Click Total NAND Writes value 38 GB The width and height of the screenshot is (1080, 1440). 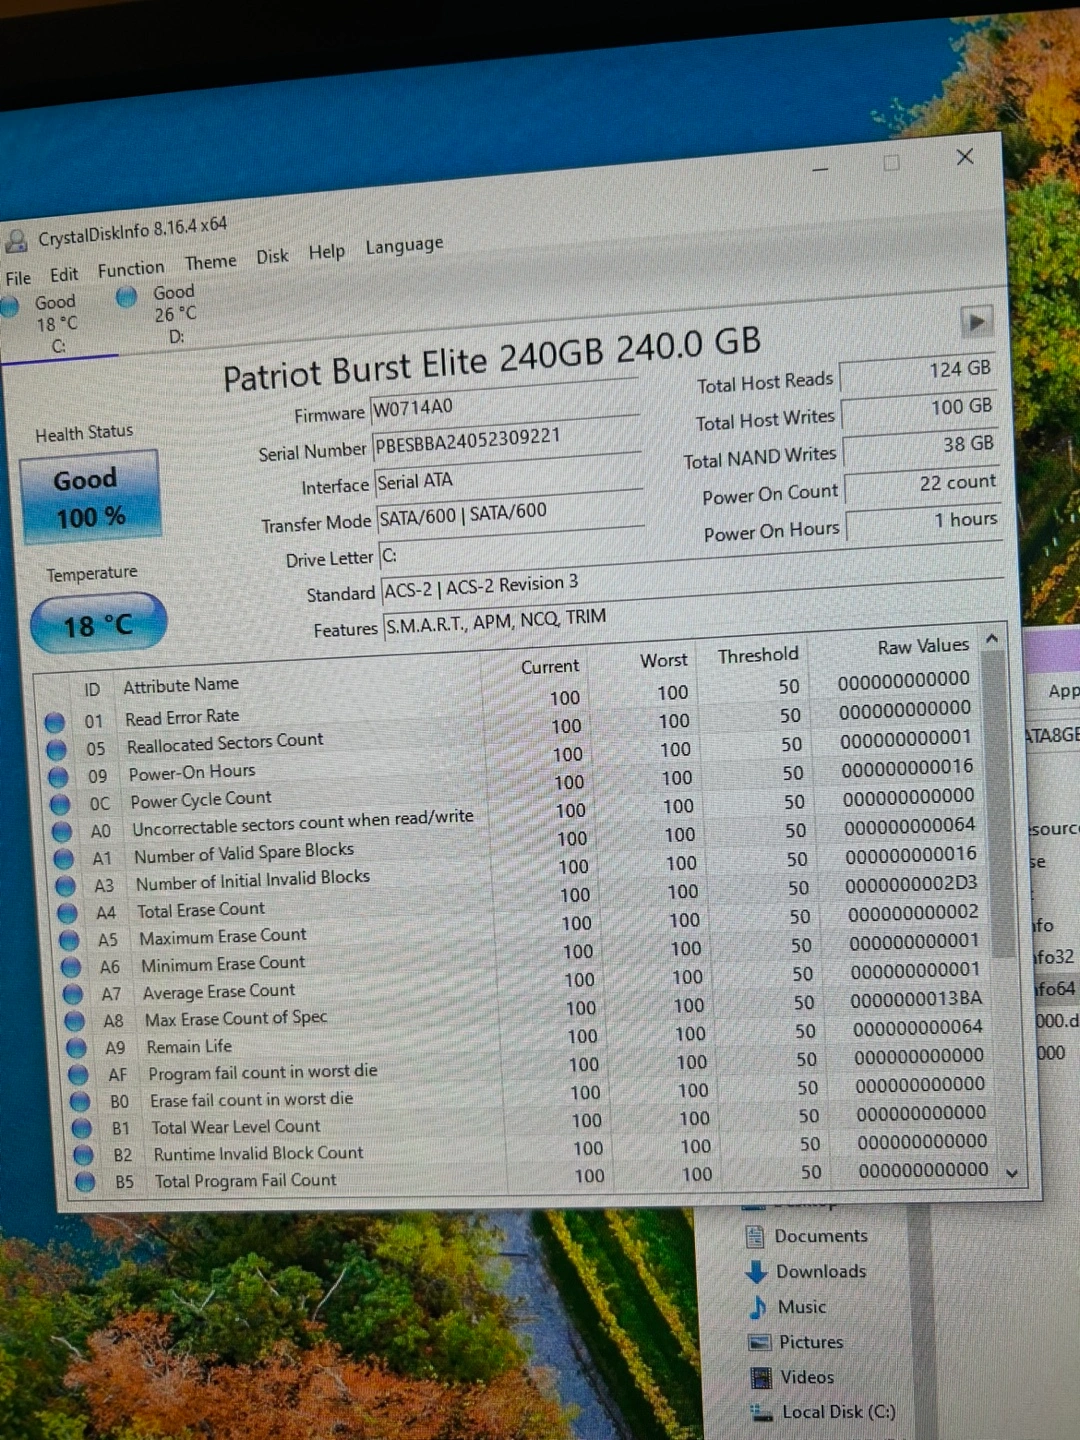922,446
